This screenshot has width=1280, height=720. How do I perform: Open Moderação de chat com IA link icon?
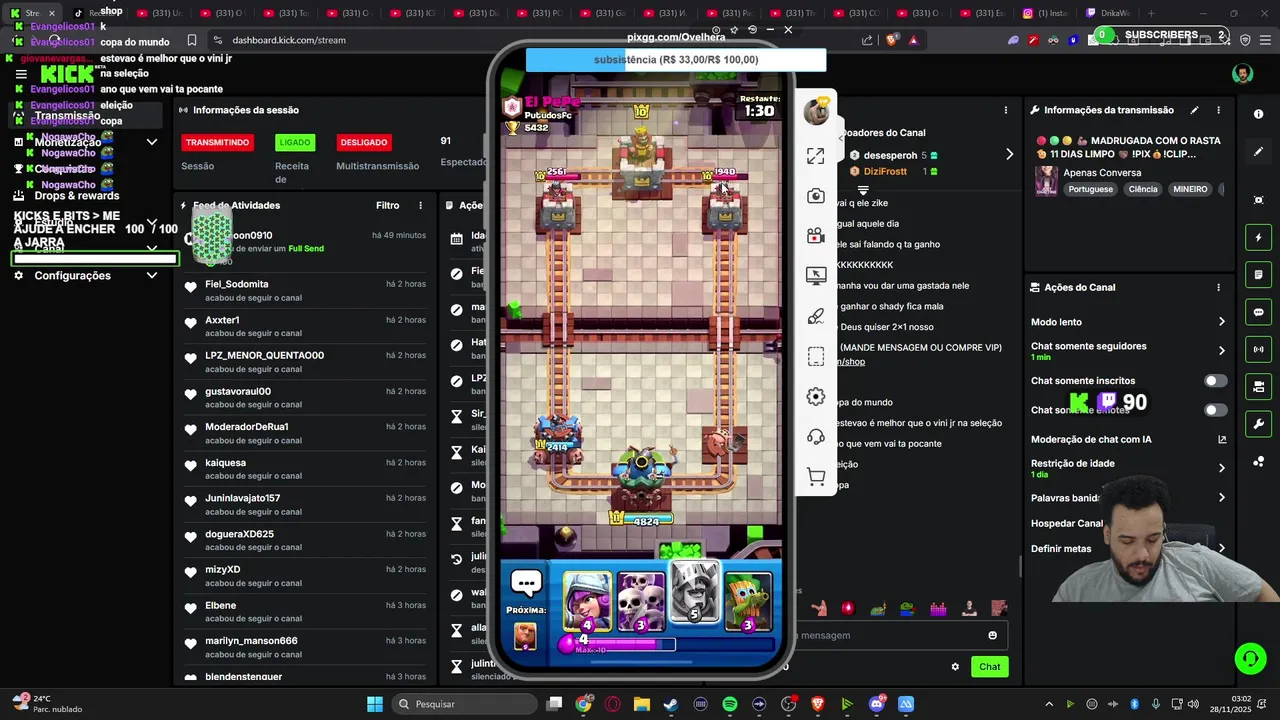(x=1222, y=439)
